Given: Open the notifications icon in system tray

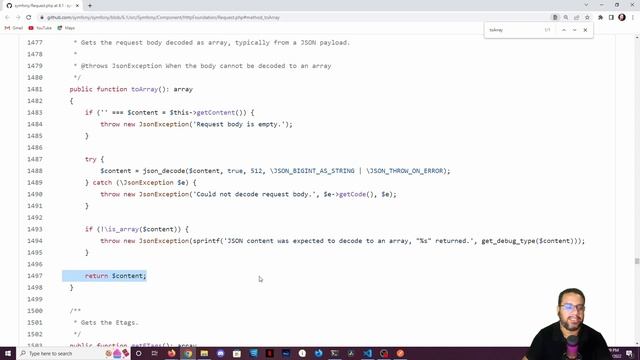Looking at the screenshot, I should click(x=629, y=353).
